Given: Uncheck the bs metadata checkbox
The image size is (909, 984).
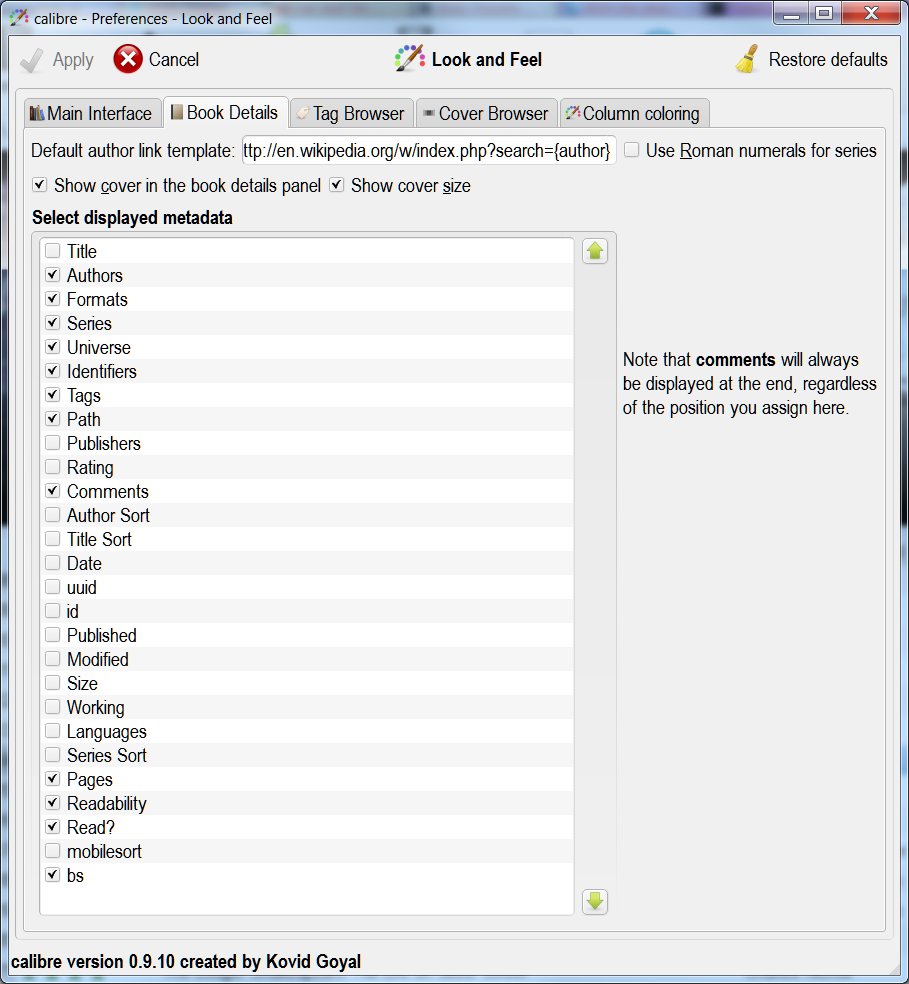Looking at the screenshot, I should (x=53, y=874).
